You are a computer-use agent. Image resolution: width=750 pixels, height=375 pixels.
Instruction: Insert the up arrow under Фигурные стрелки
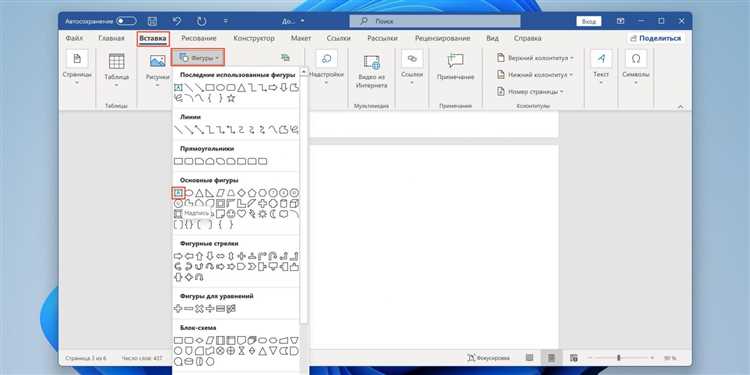199,256
